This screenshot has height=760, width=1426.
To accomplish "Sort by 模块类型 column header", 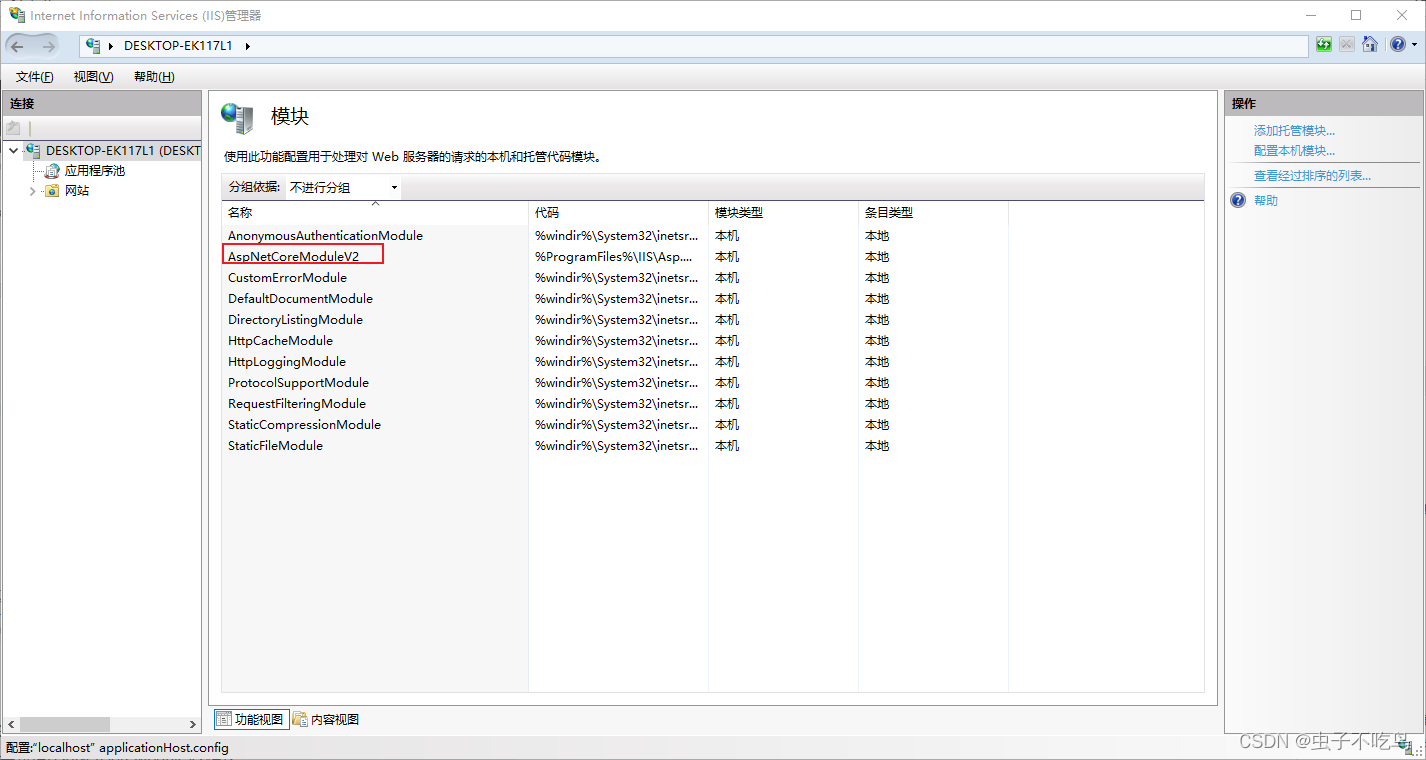I will point(783,213).
